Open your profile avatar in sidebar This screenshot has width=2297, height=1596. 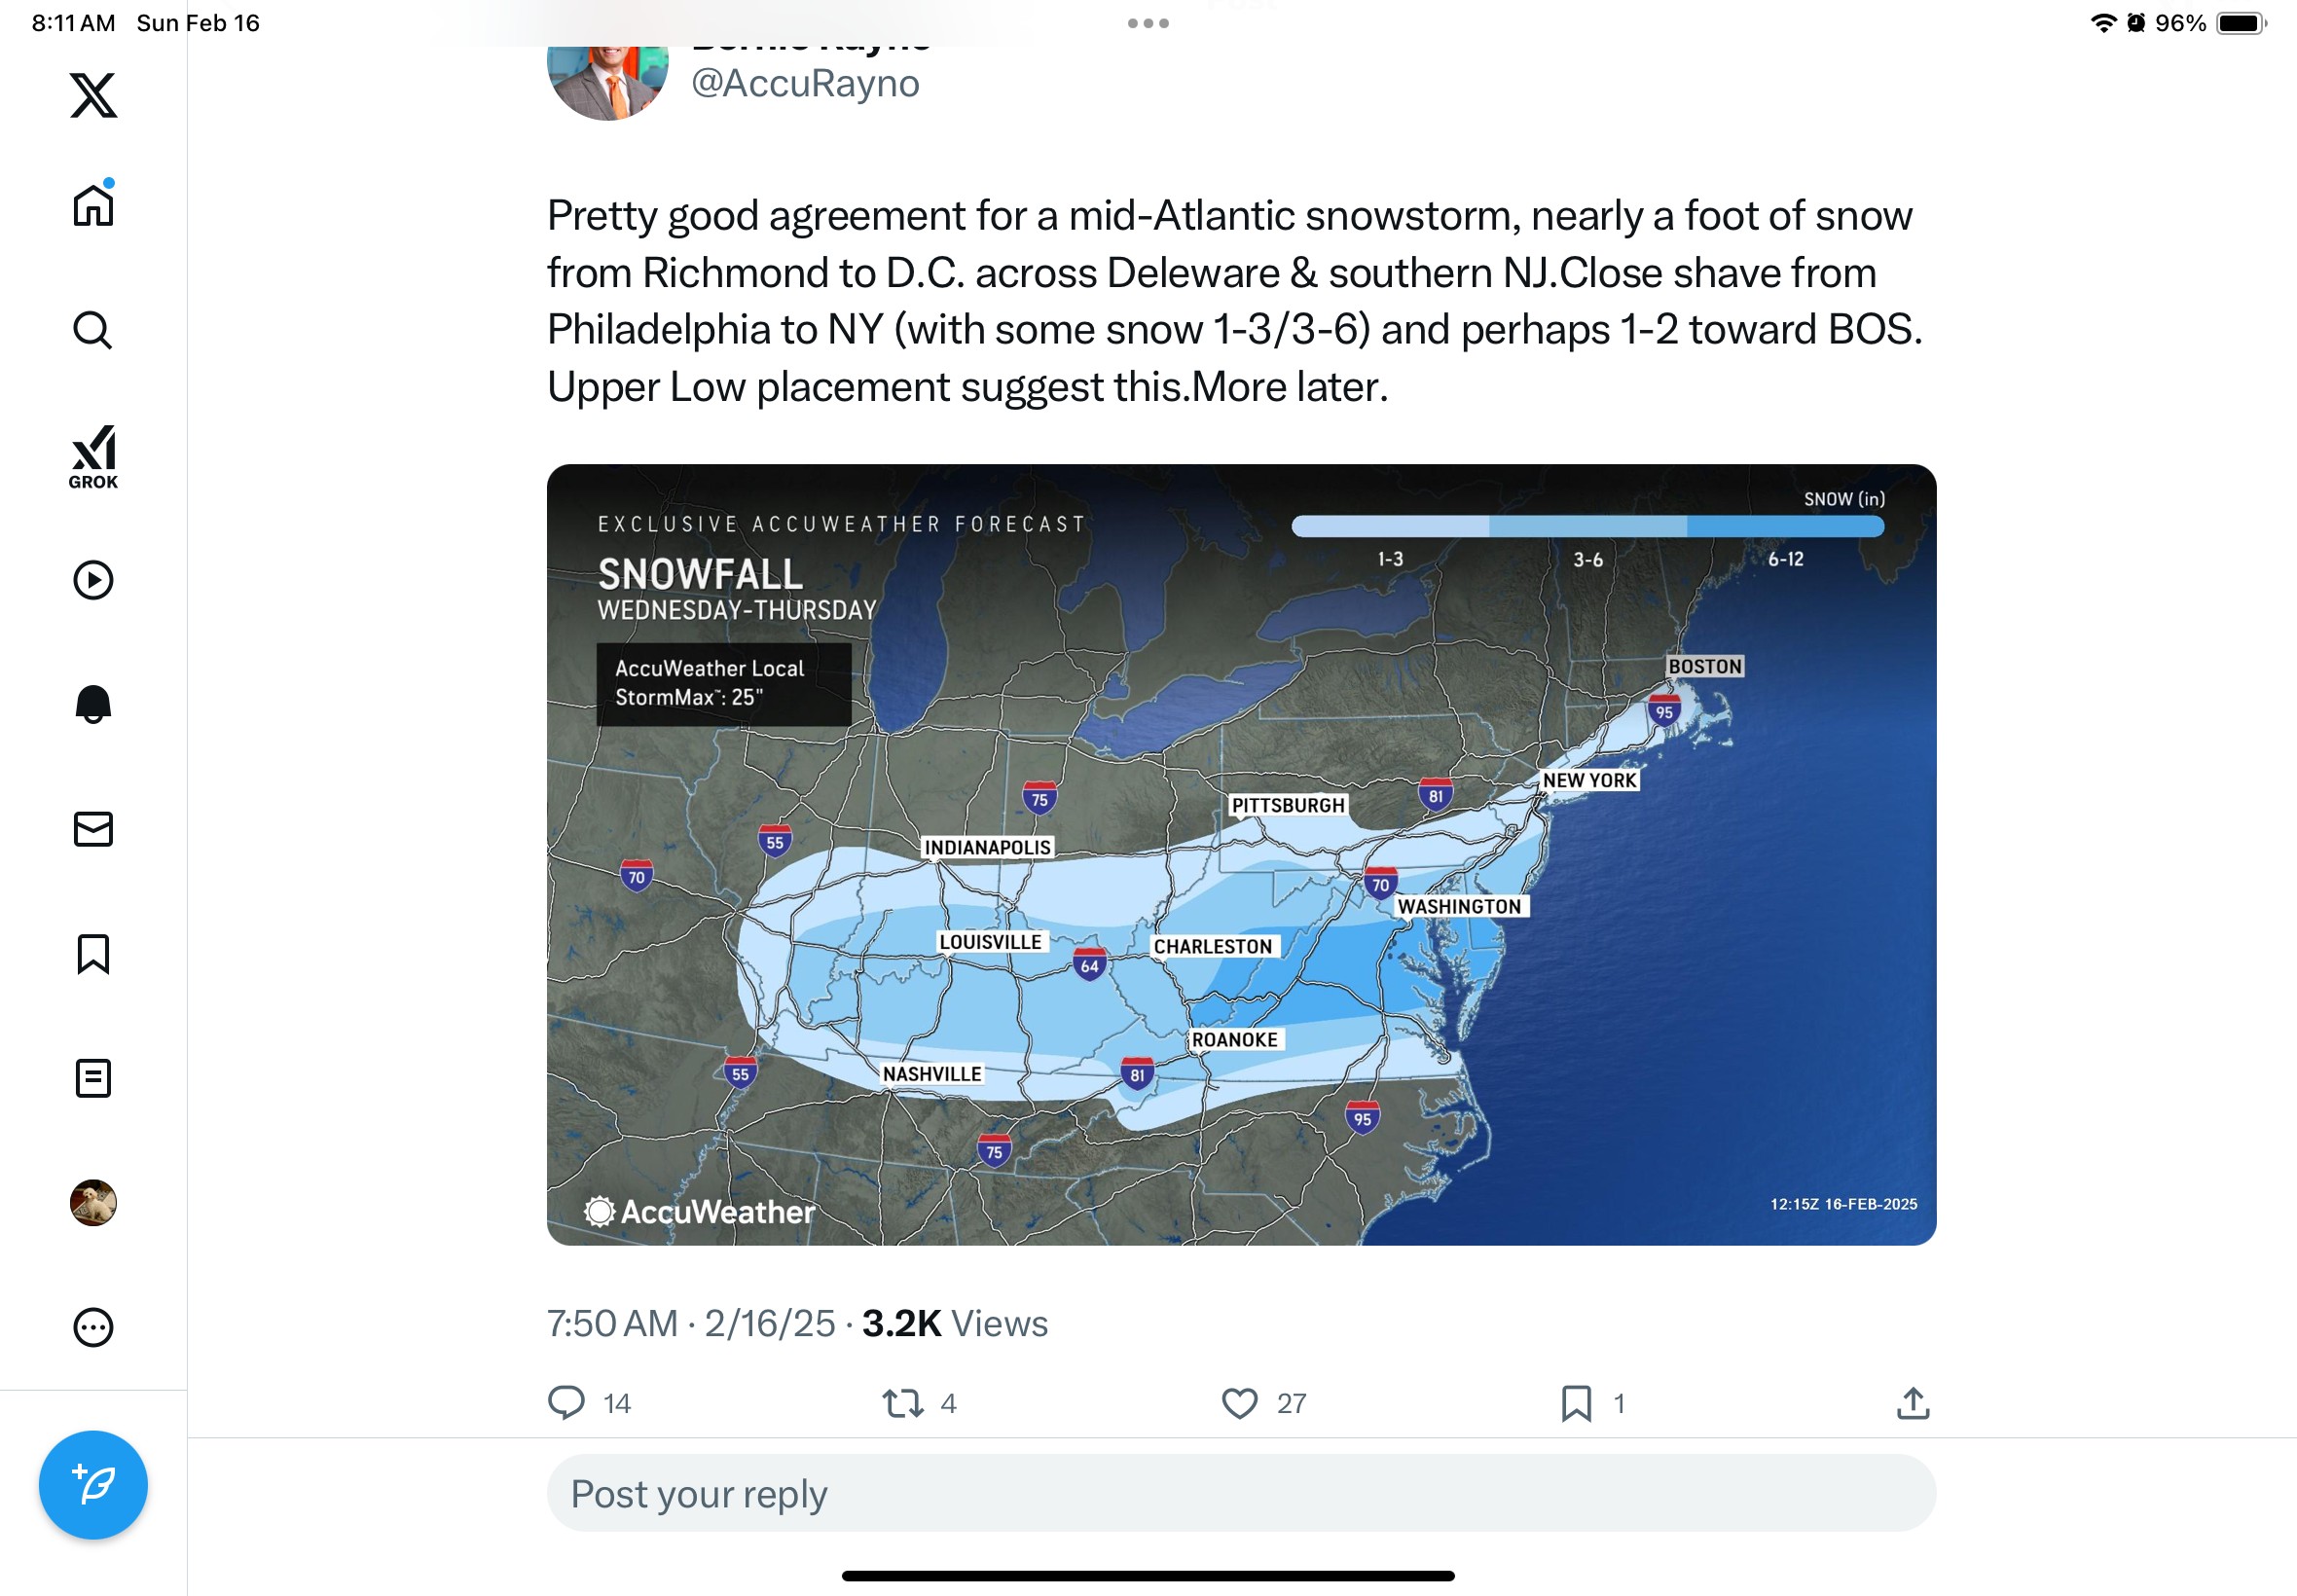93,1203
